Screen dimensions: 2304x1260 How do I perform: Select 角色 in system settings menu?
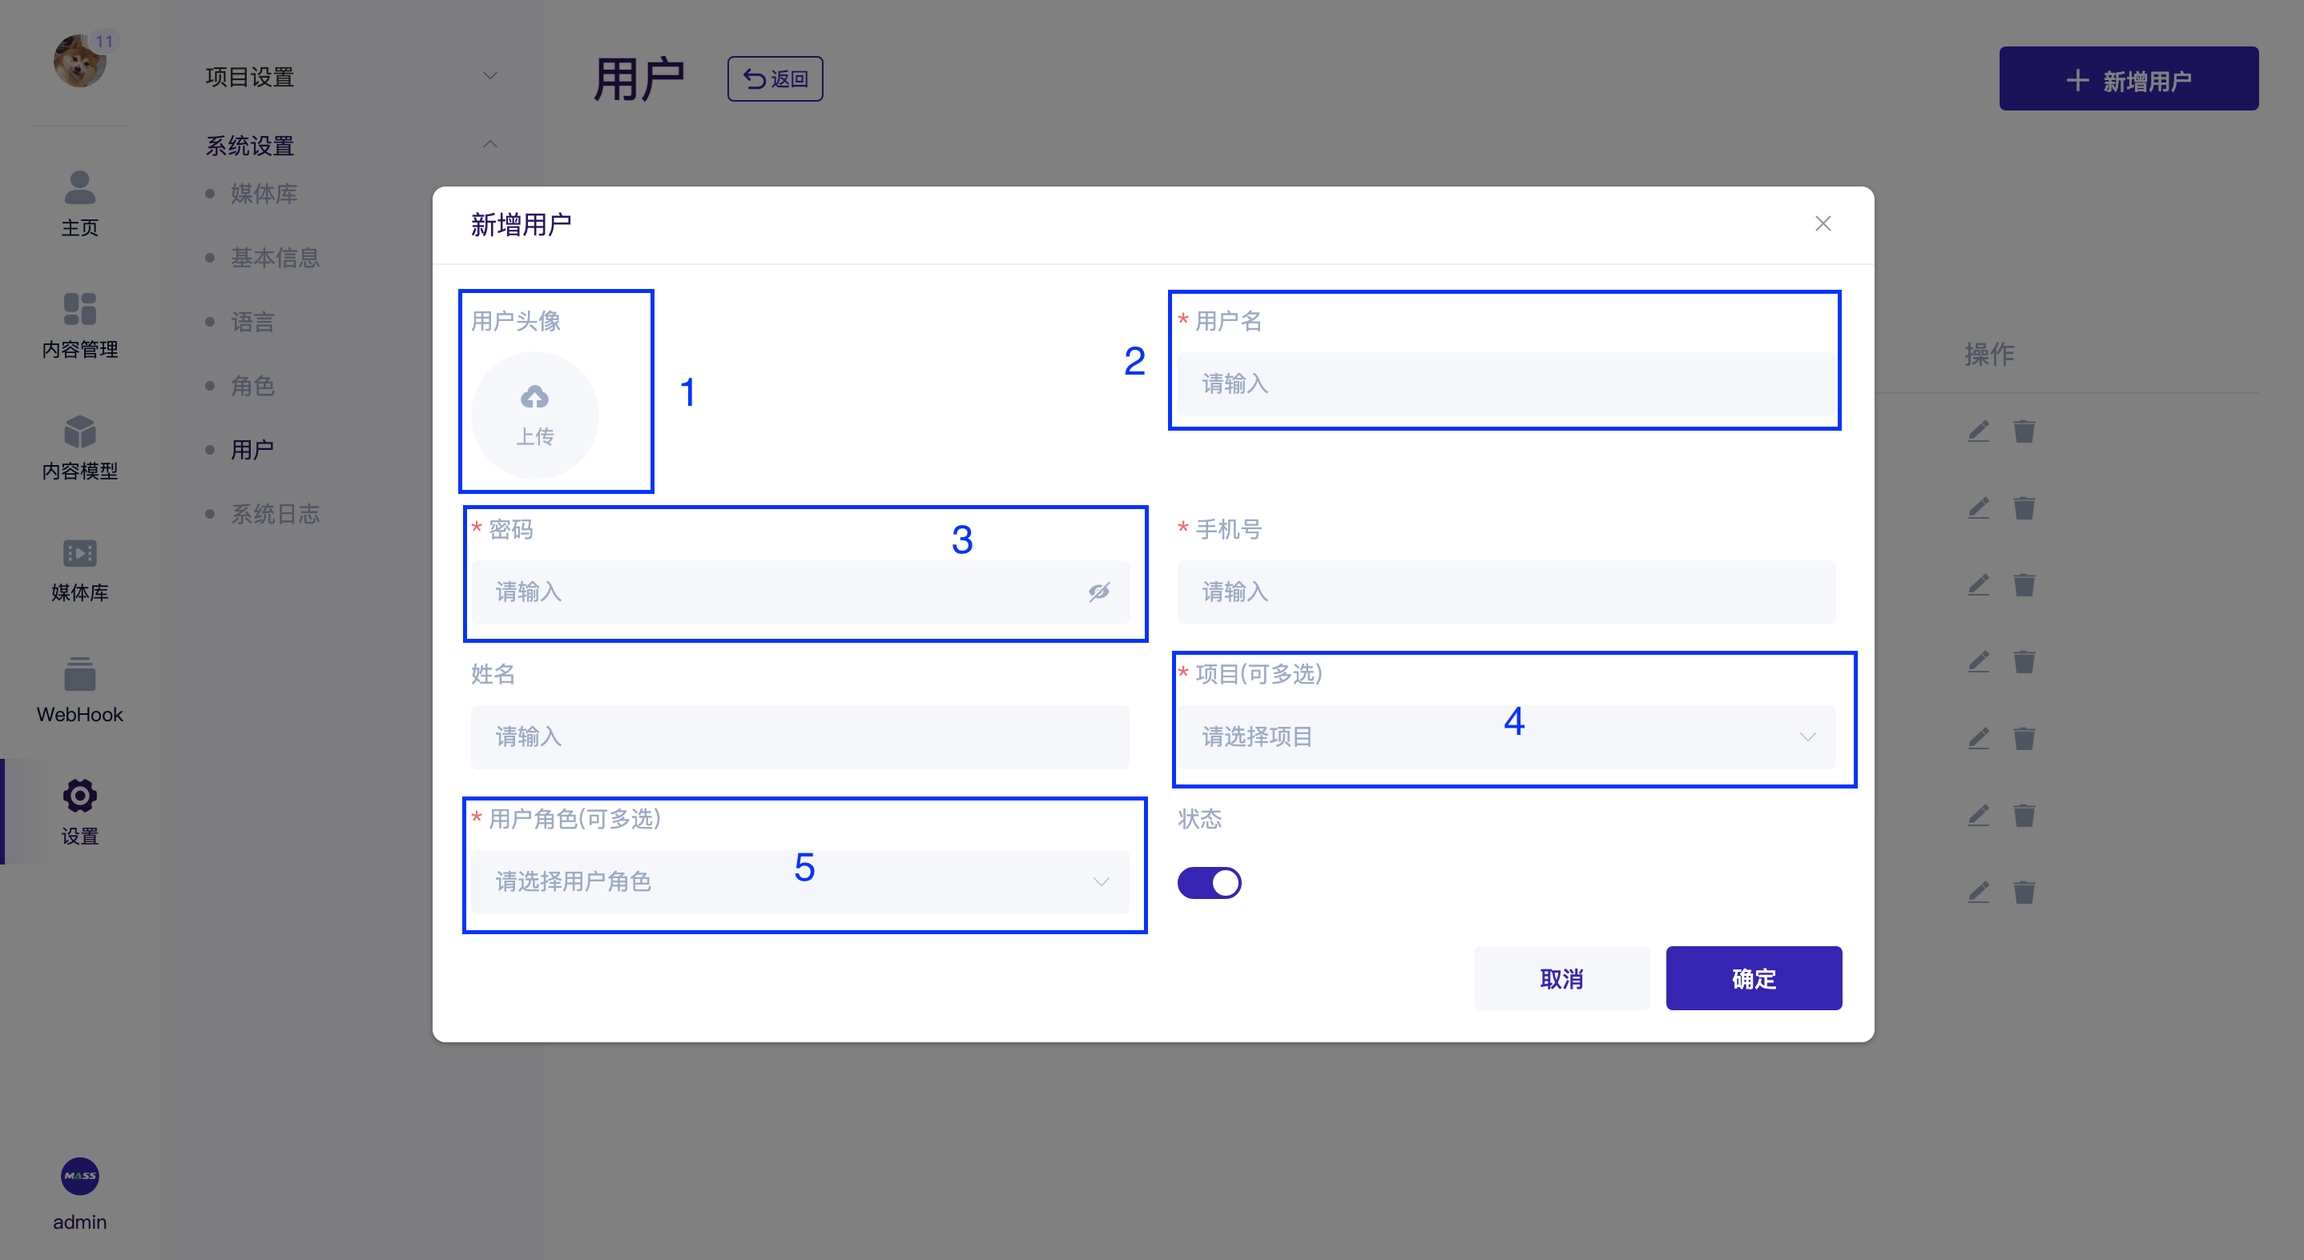point(252,386)
